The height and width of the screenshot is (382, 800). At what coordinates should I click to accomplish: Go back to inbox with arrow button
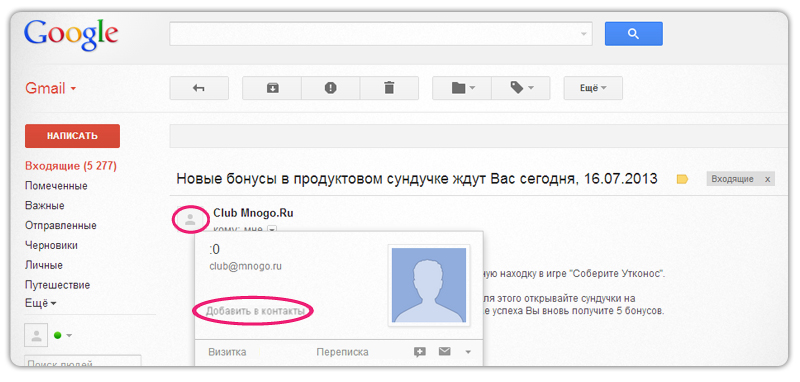point(199,88)
